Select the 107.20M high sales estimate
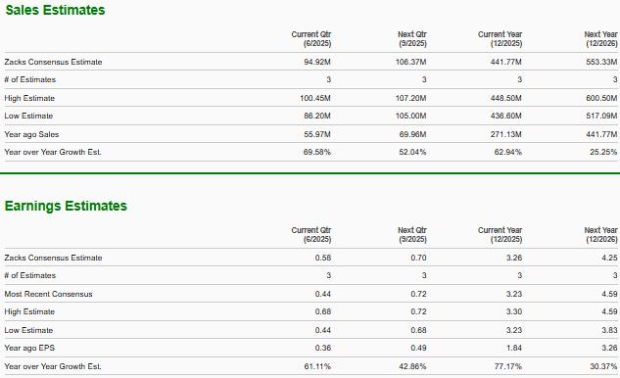 pos(411,98)
